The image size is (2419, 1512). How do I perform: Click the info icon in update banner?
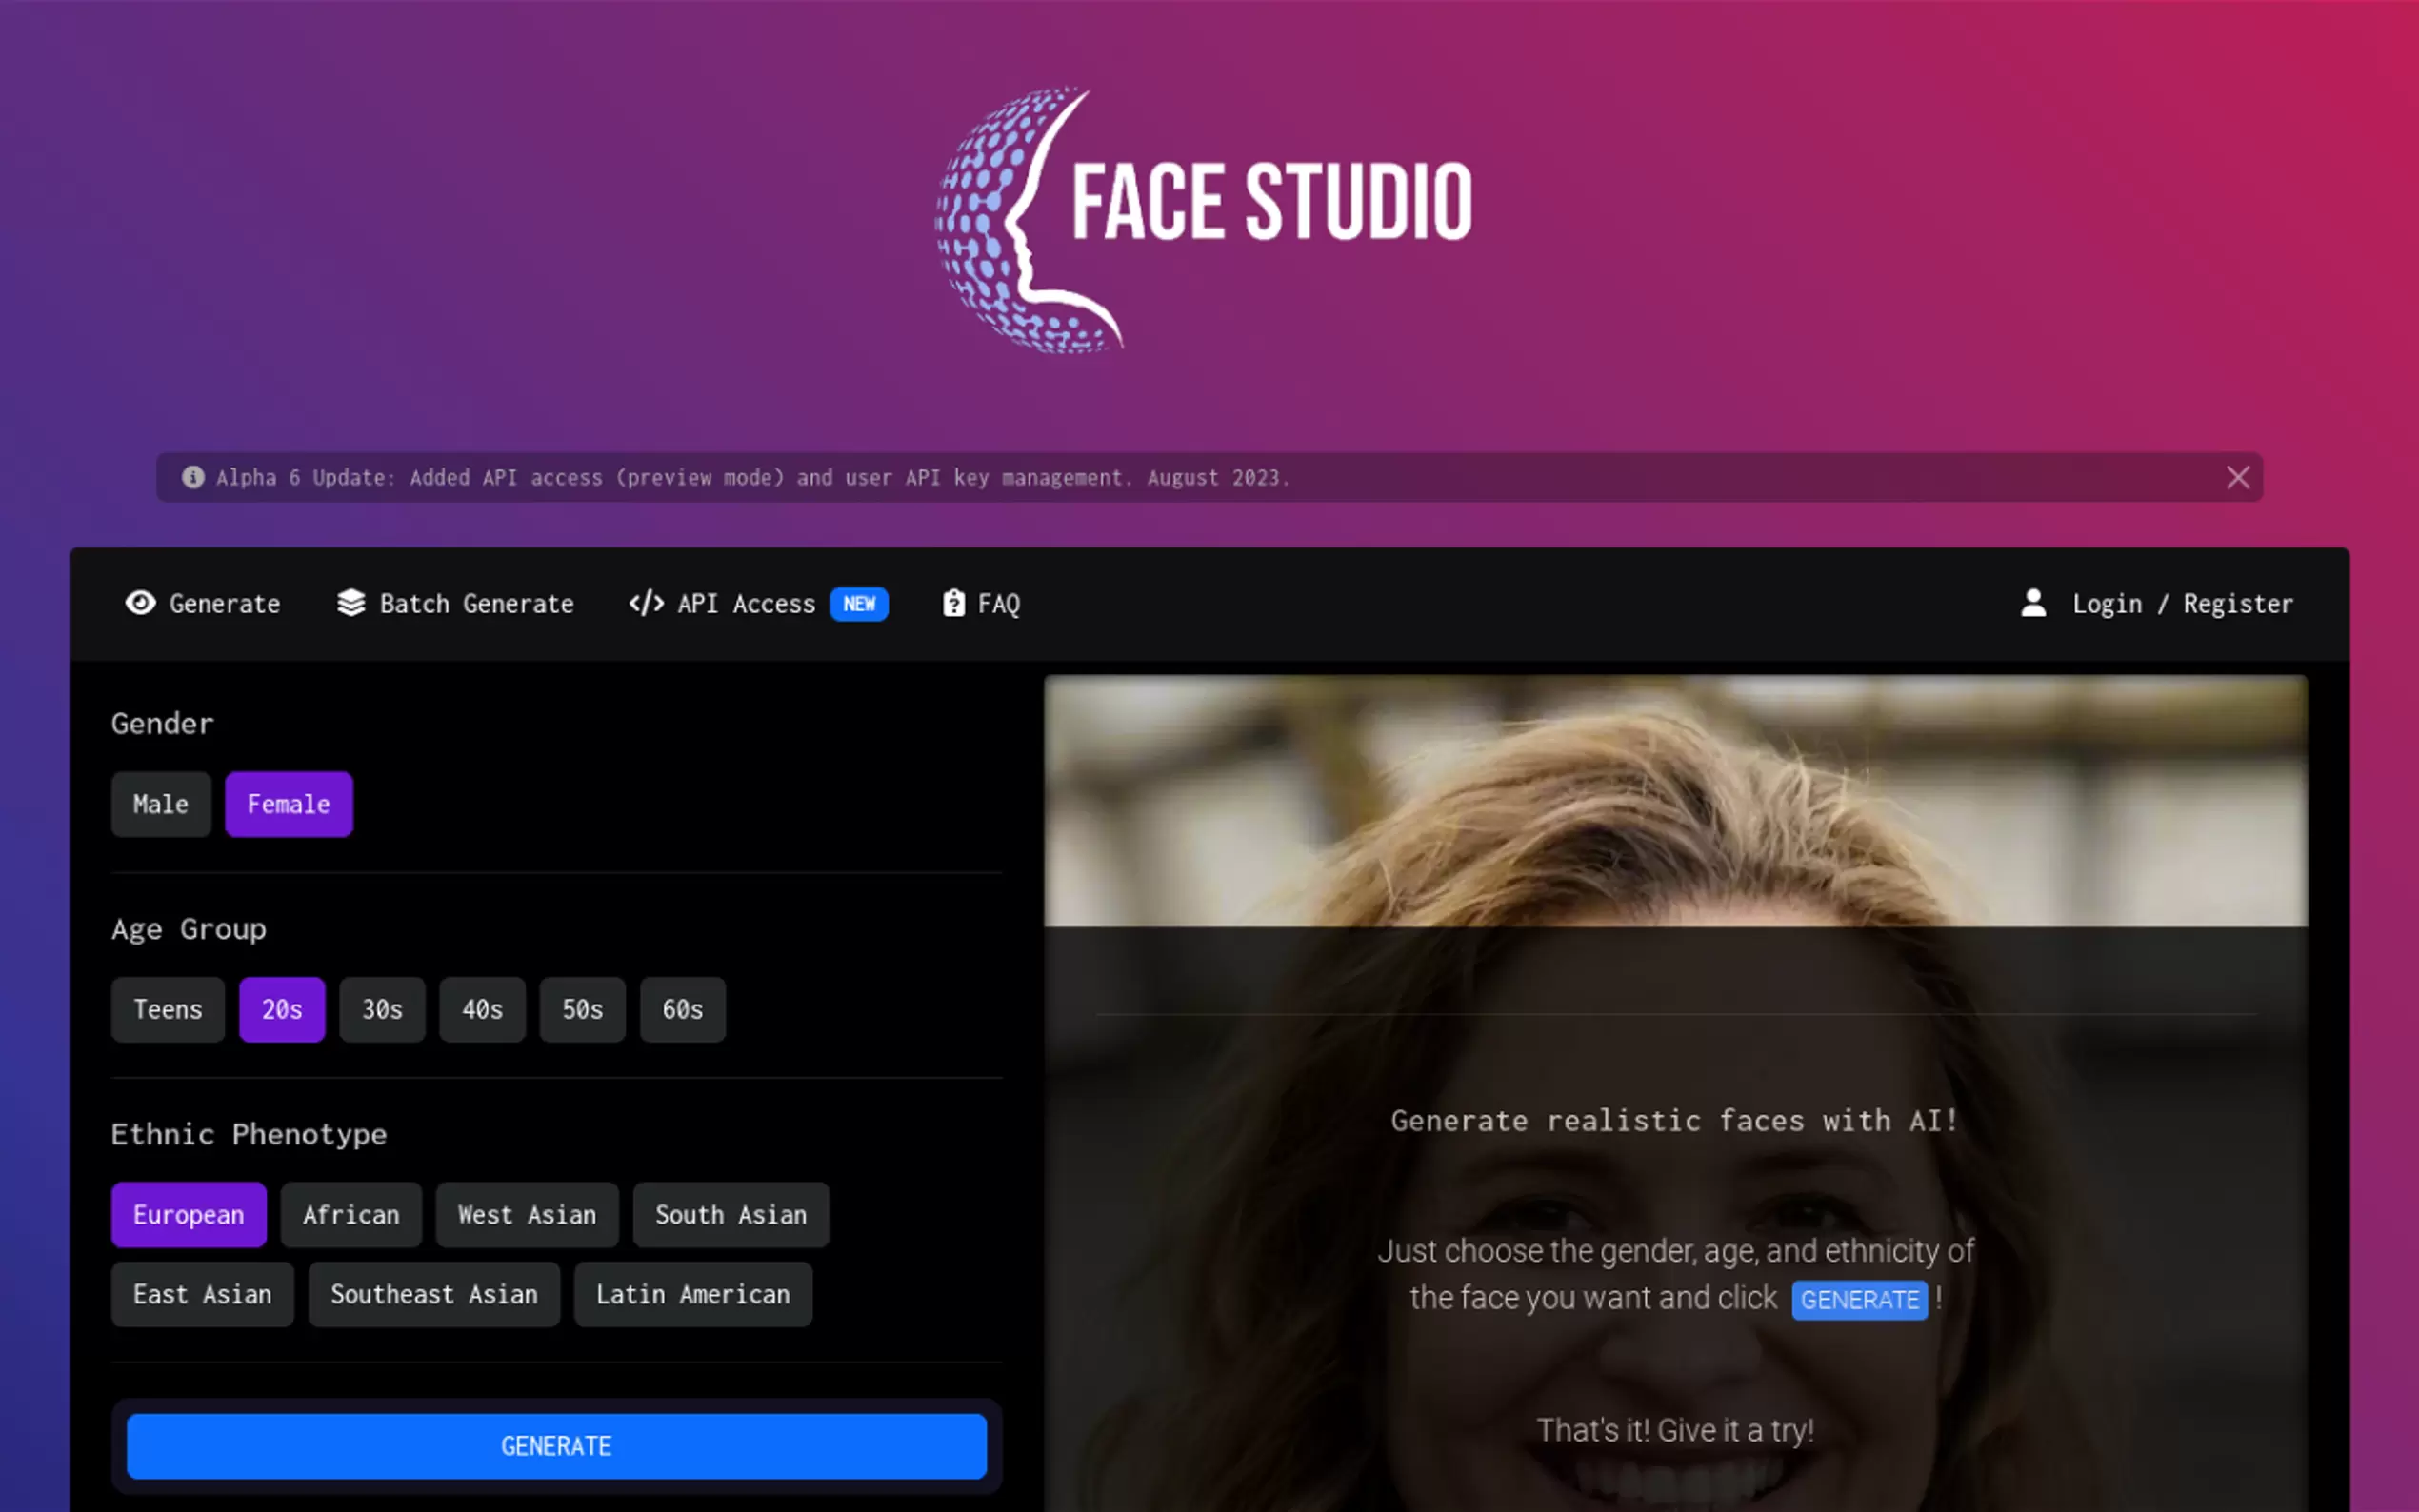point(193,478)
